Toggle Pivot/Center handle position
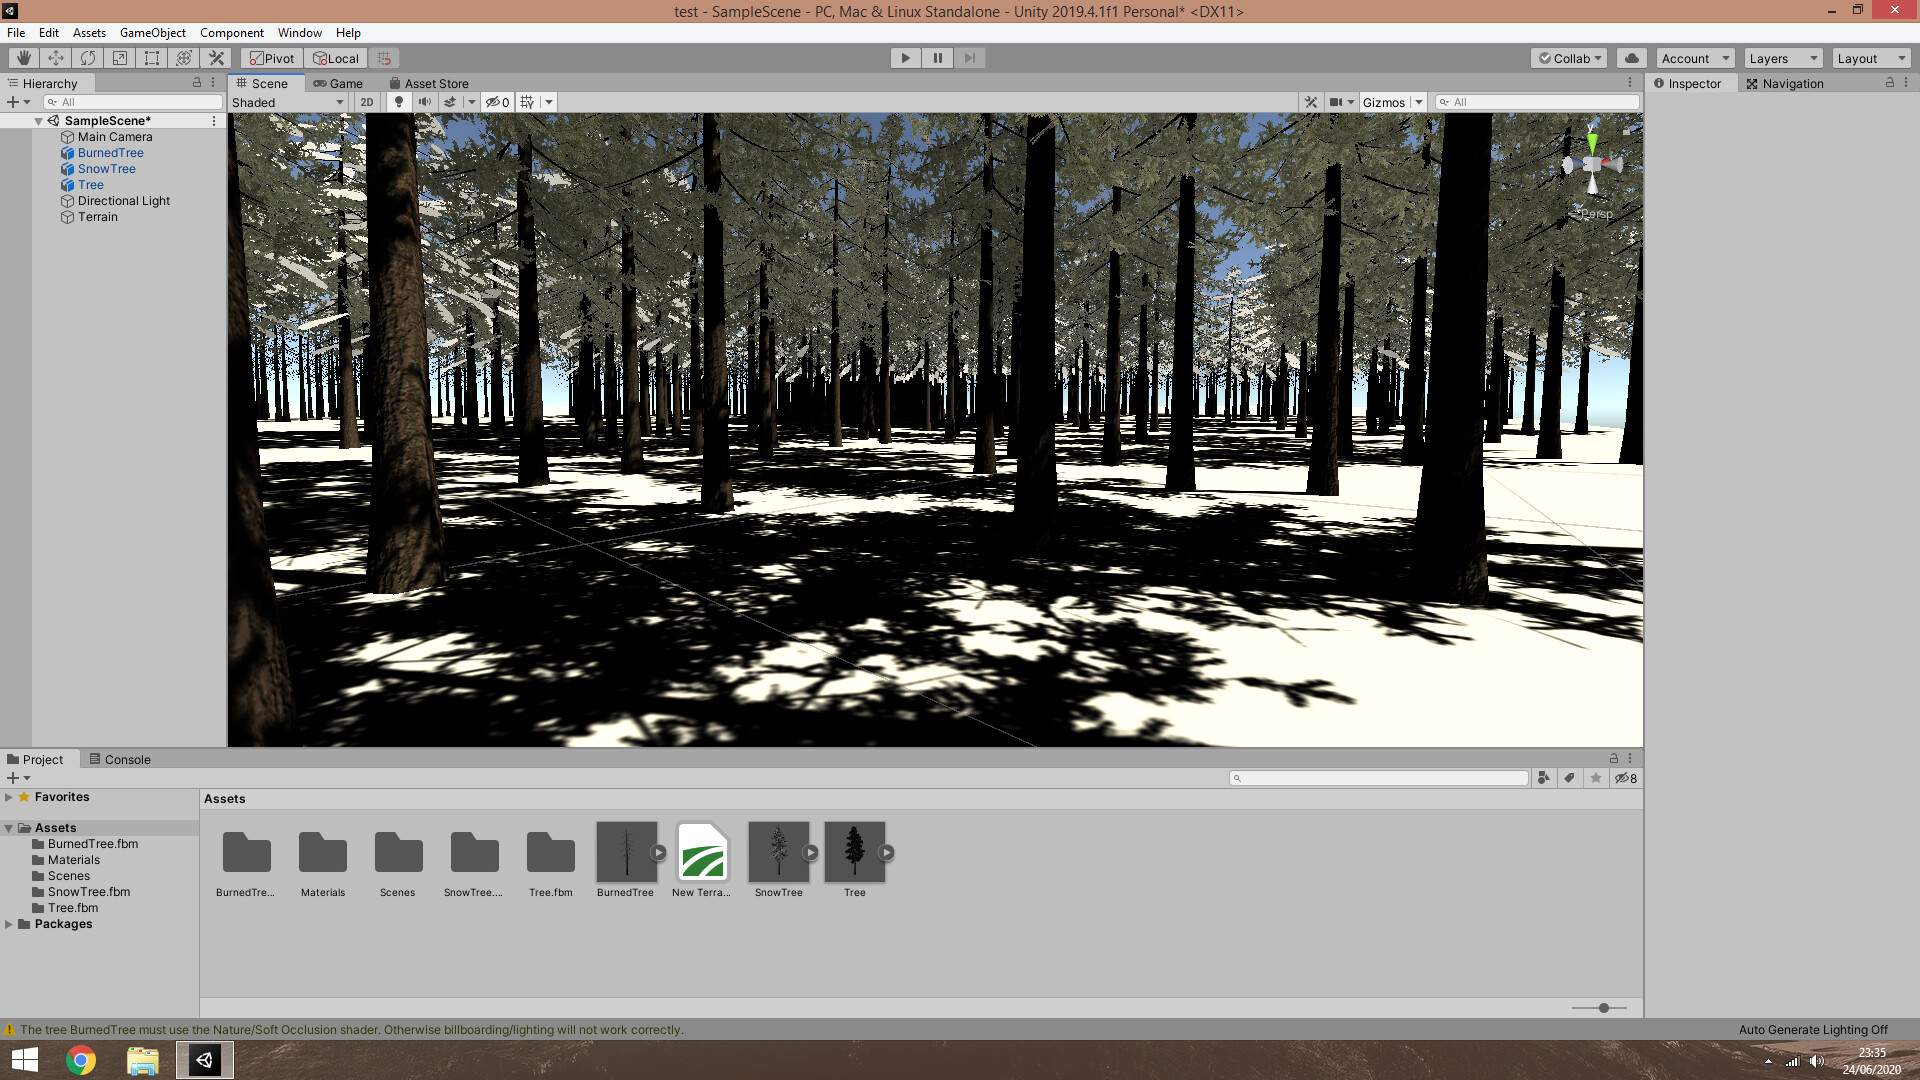The width and height of the screenshot is (1920, 1080). [272, 58]
